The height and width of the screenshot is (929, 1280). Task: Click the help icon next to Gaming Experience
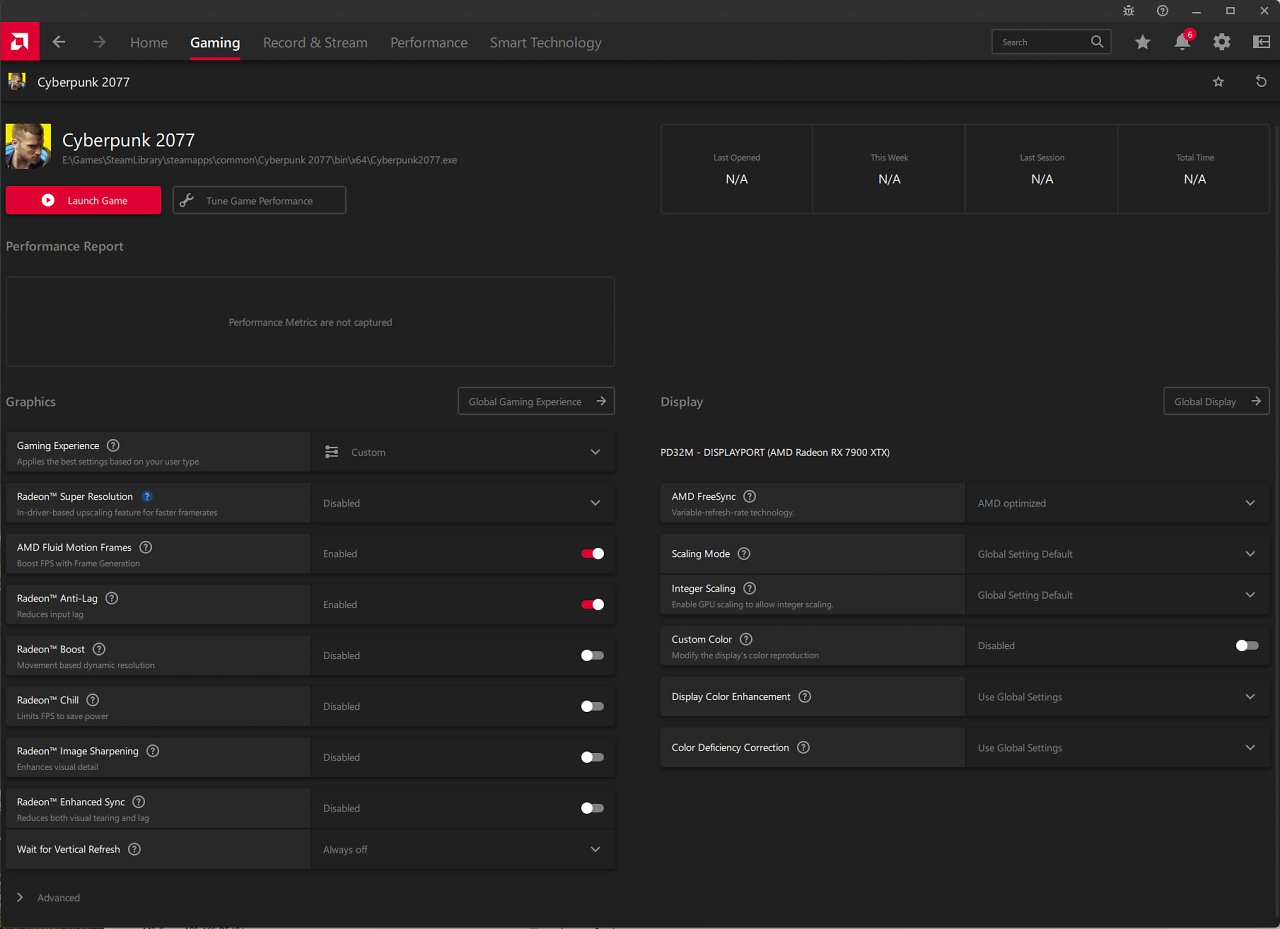click(x=113, y=446)
